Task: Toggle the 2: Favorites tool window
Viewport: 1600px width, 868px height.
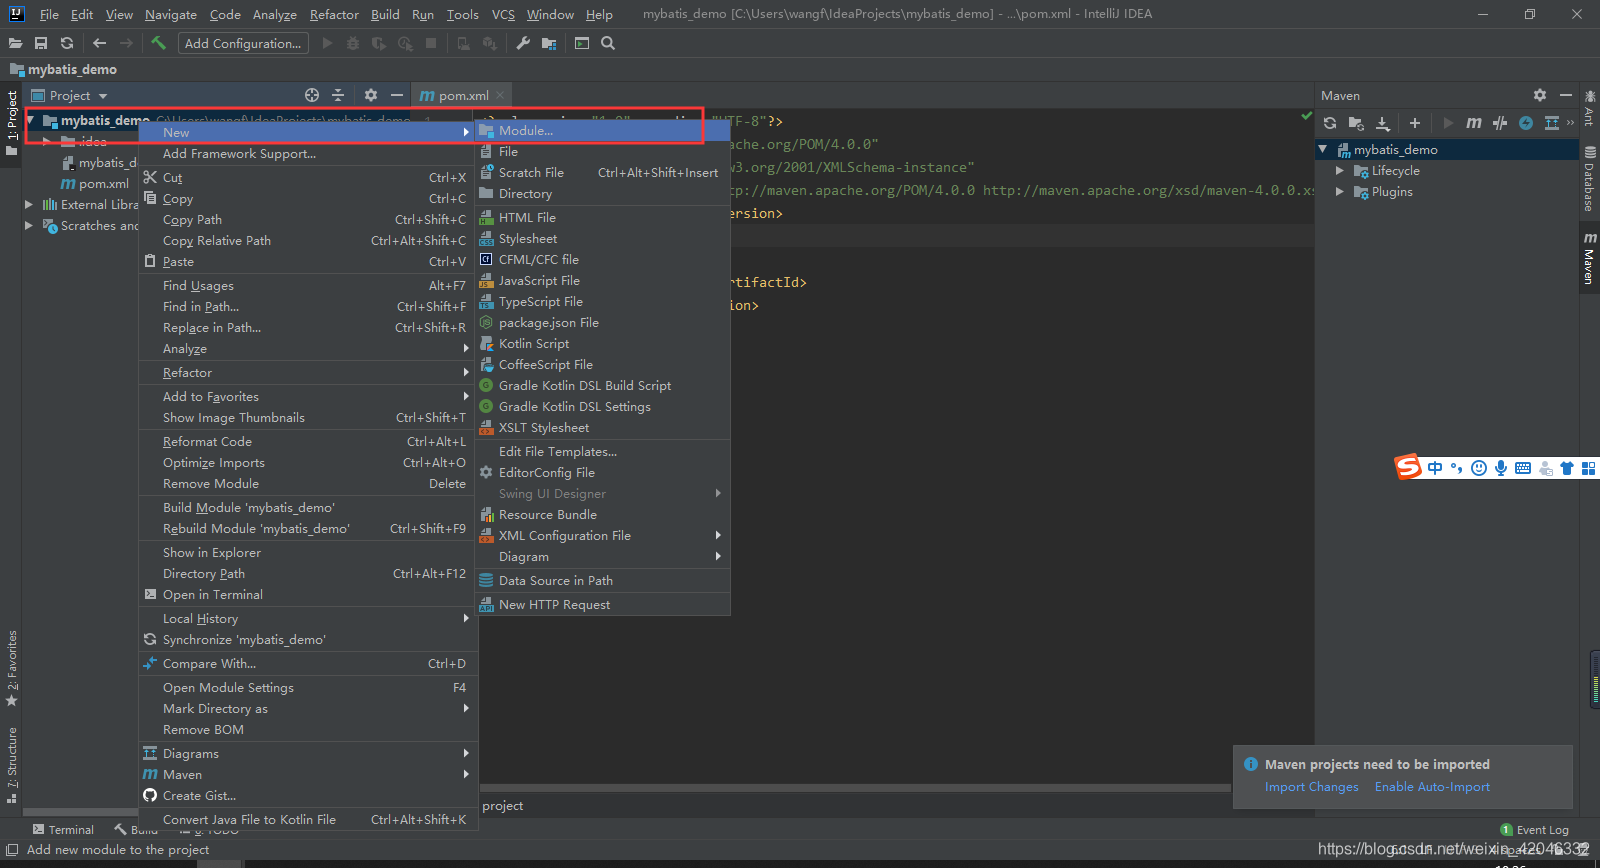Action: pyautogui.click(x=12, y=668)
